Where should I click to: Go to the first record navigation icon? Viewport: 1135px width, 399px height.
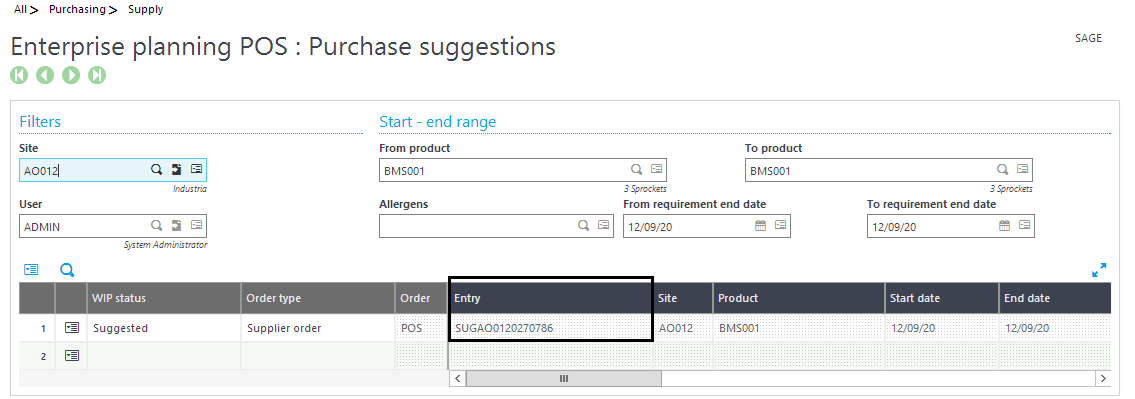tap(19, 75)
